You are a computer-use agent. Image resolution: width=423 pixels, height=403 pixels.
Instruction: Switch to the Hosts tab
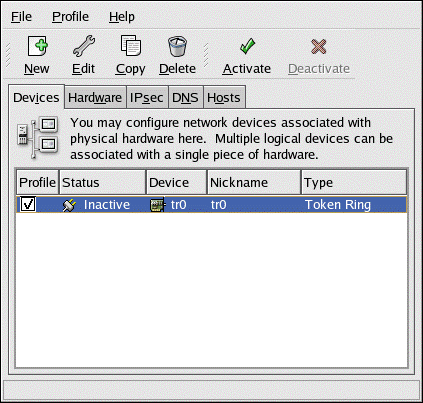click(224, 98)
